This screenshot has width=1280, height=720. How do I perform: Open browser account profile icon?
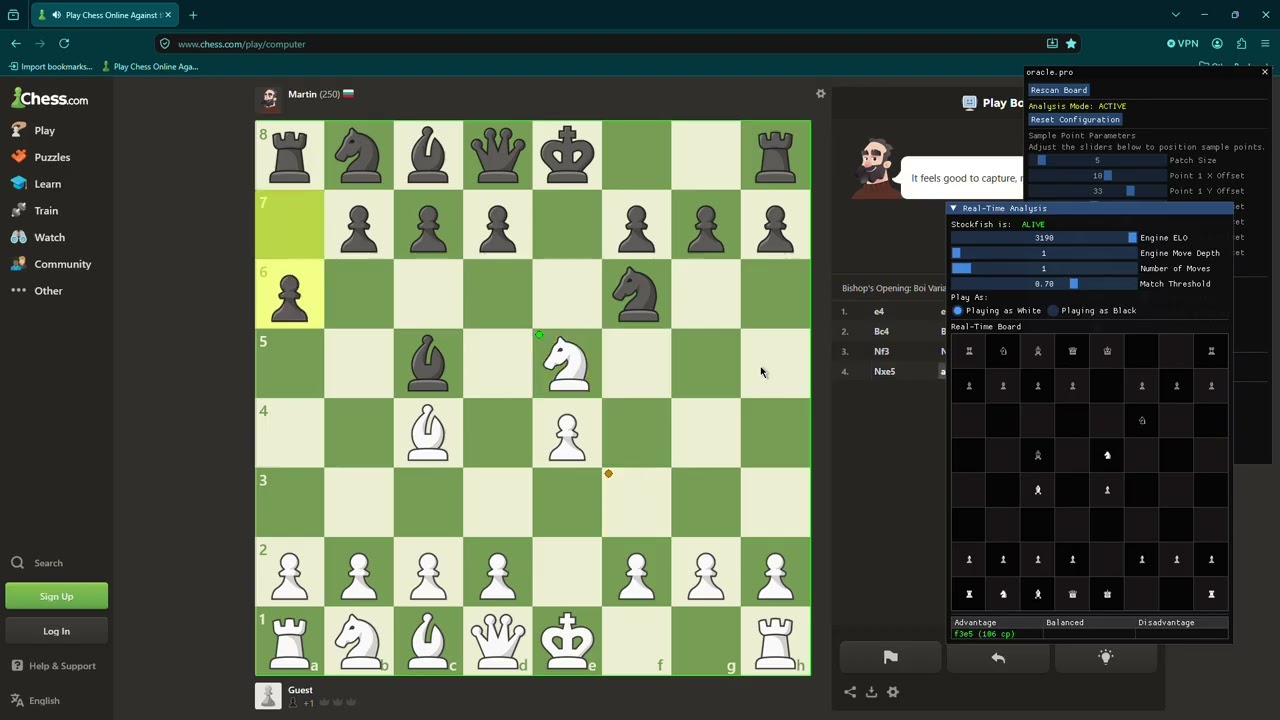pos(1217,44)
